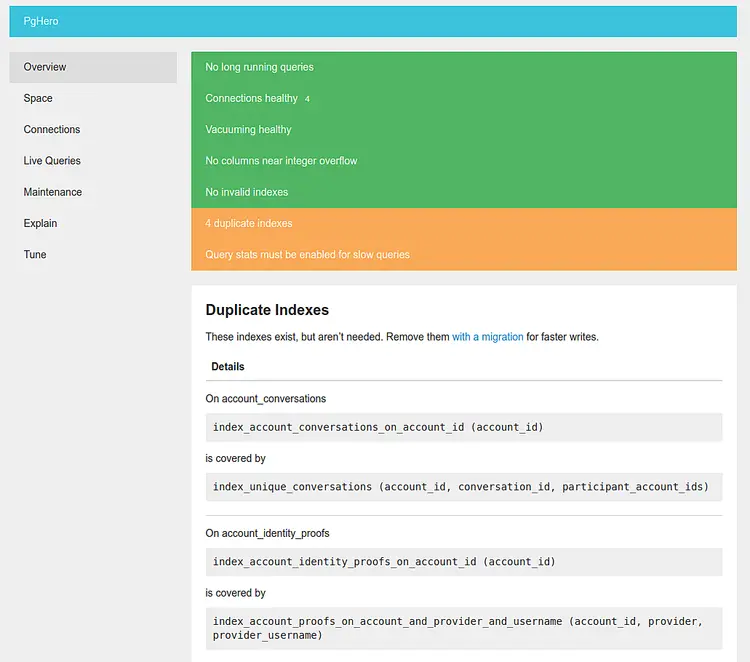Image resolution: width=750 pixels, height=662 pixels.
Task: Click index_account_identity_proofs_on_account_id code block
Action: pos(464,562)
